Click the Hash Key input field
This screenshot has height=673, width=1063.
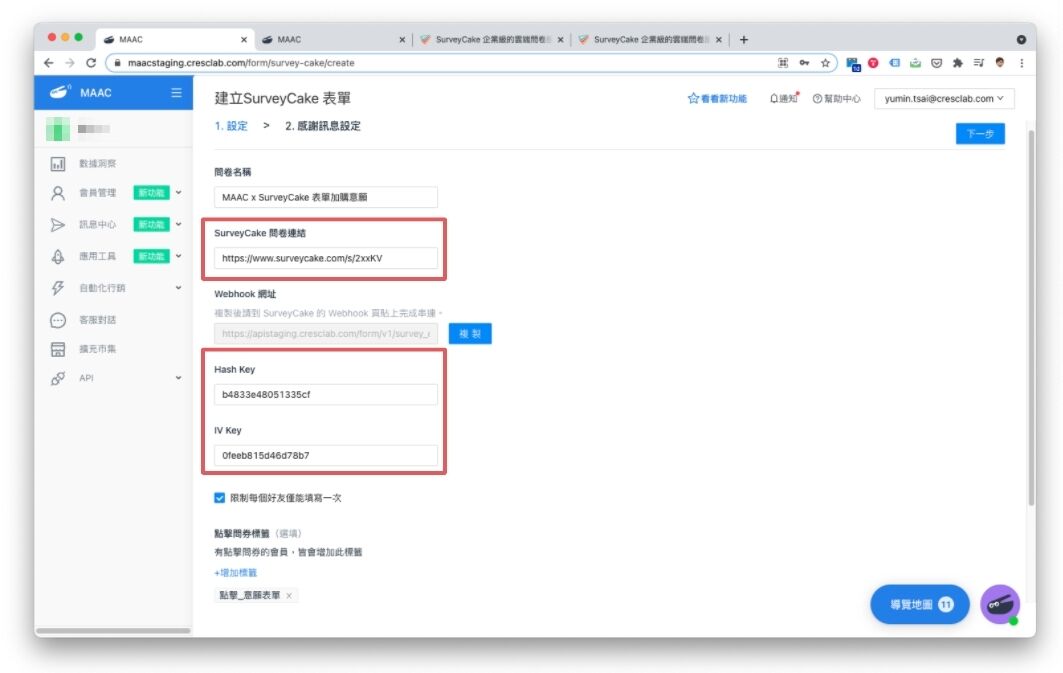pos(326,394)
